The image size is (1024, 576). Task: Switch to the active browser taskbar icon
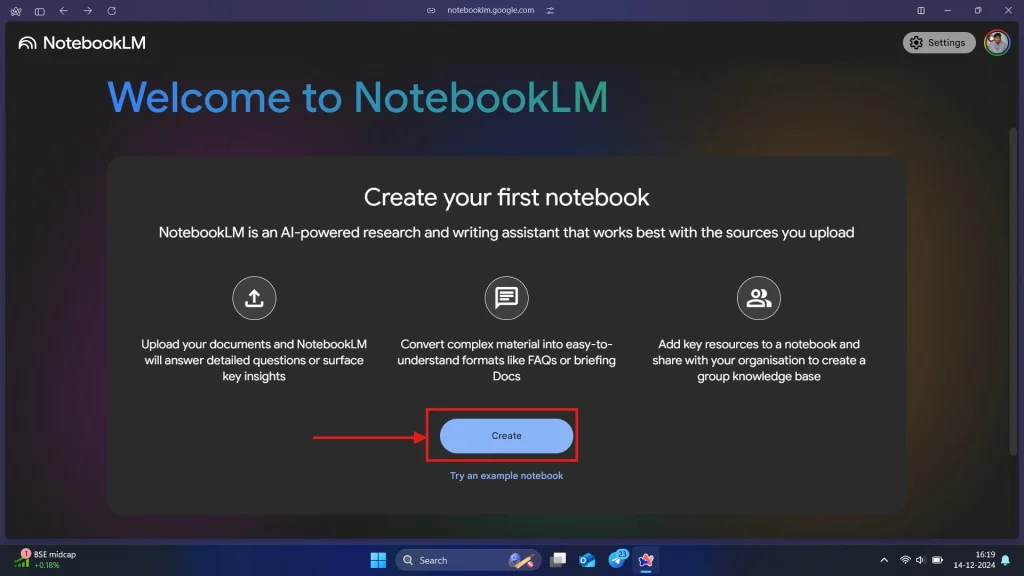(x=646, y=560)
